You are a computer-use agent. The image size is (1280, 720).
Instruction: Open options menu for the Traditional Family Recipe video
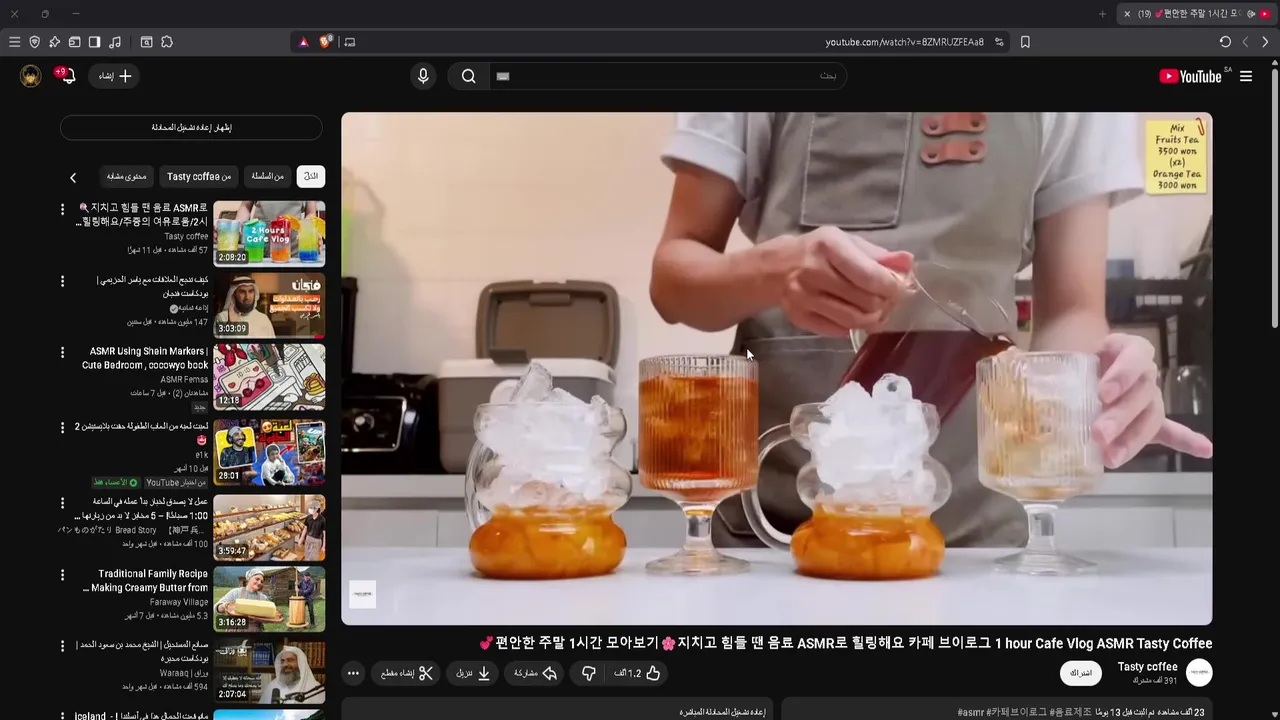click(x=62, y=575)
